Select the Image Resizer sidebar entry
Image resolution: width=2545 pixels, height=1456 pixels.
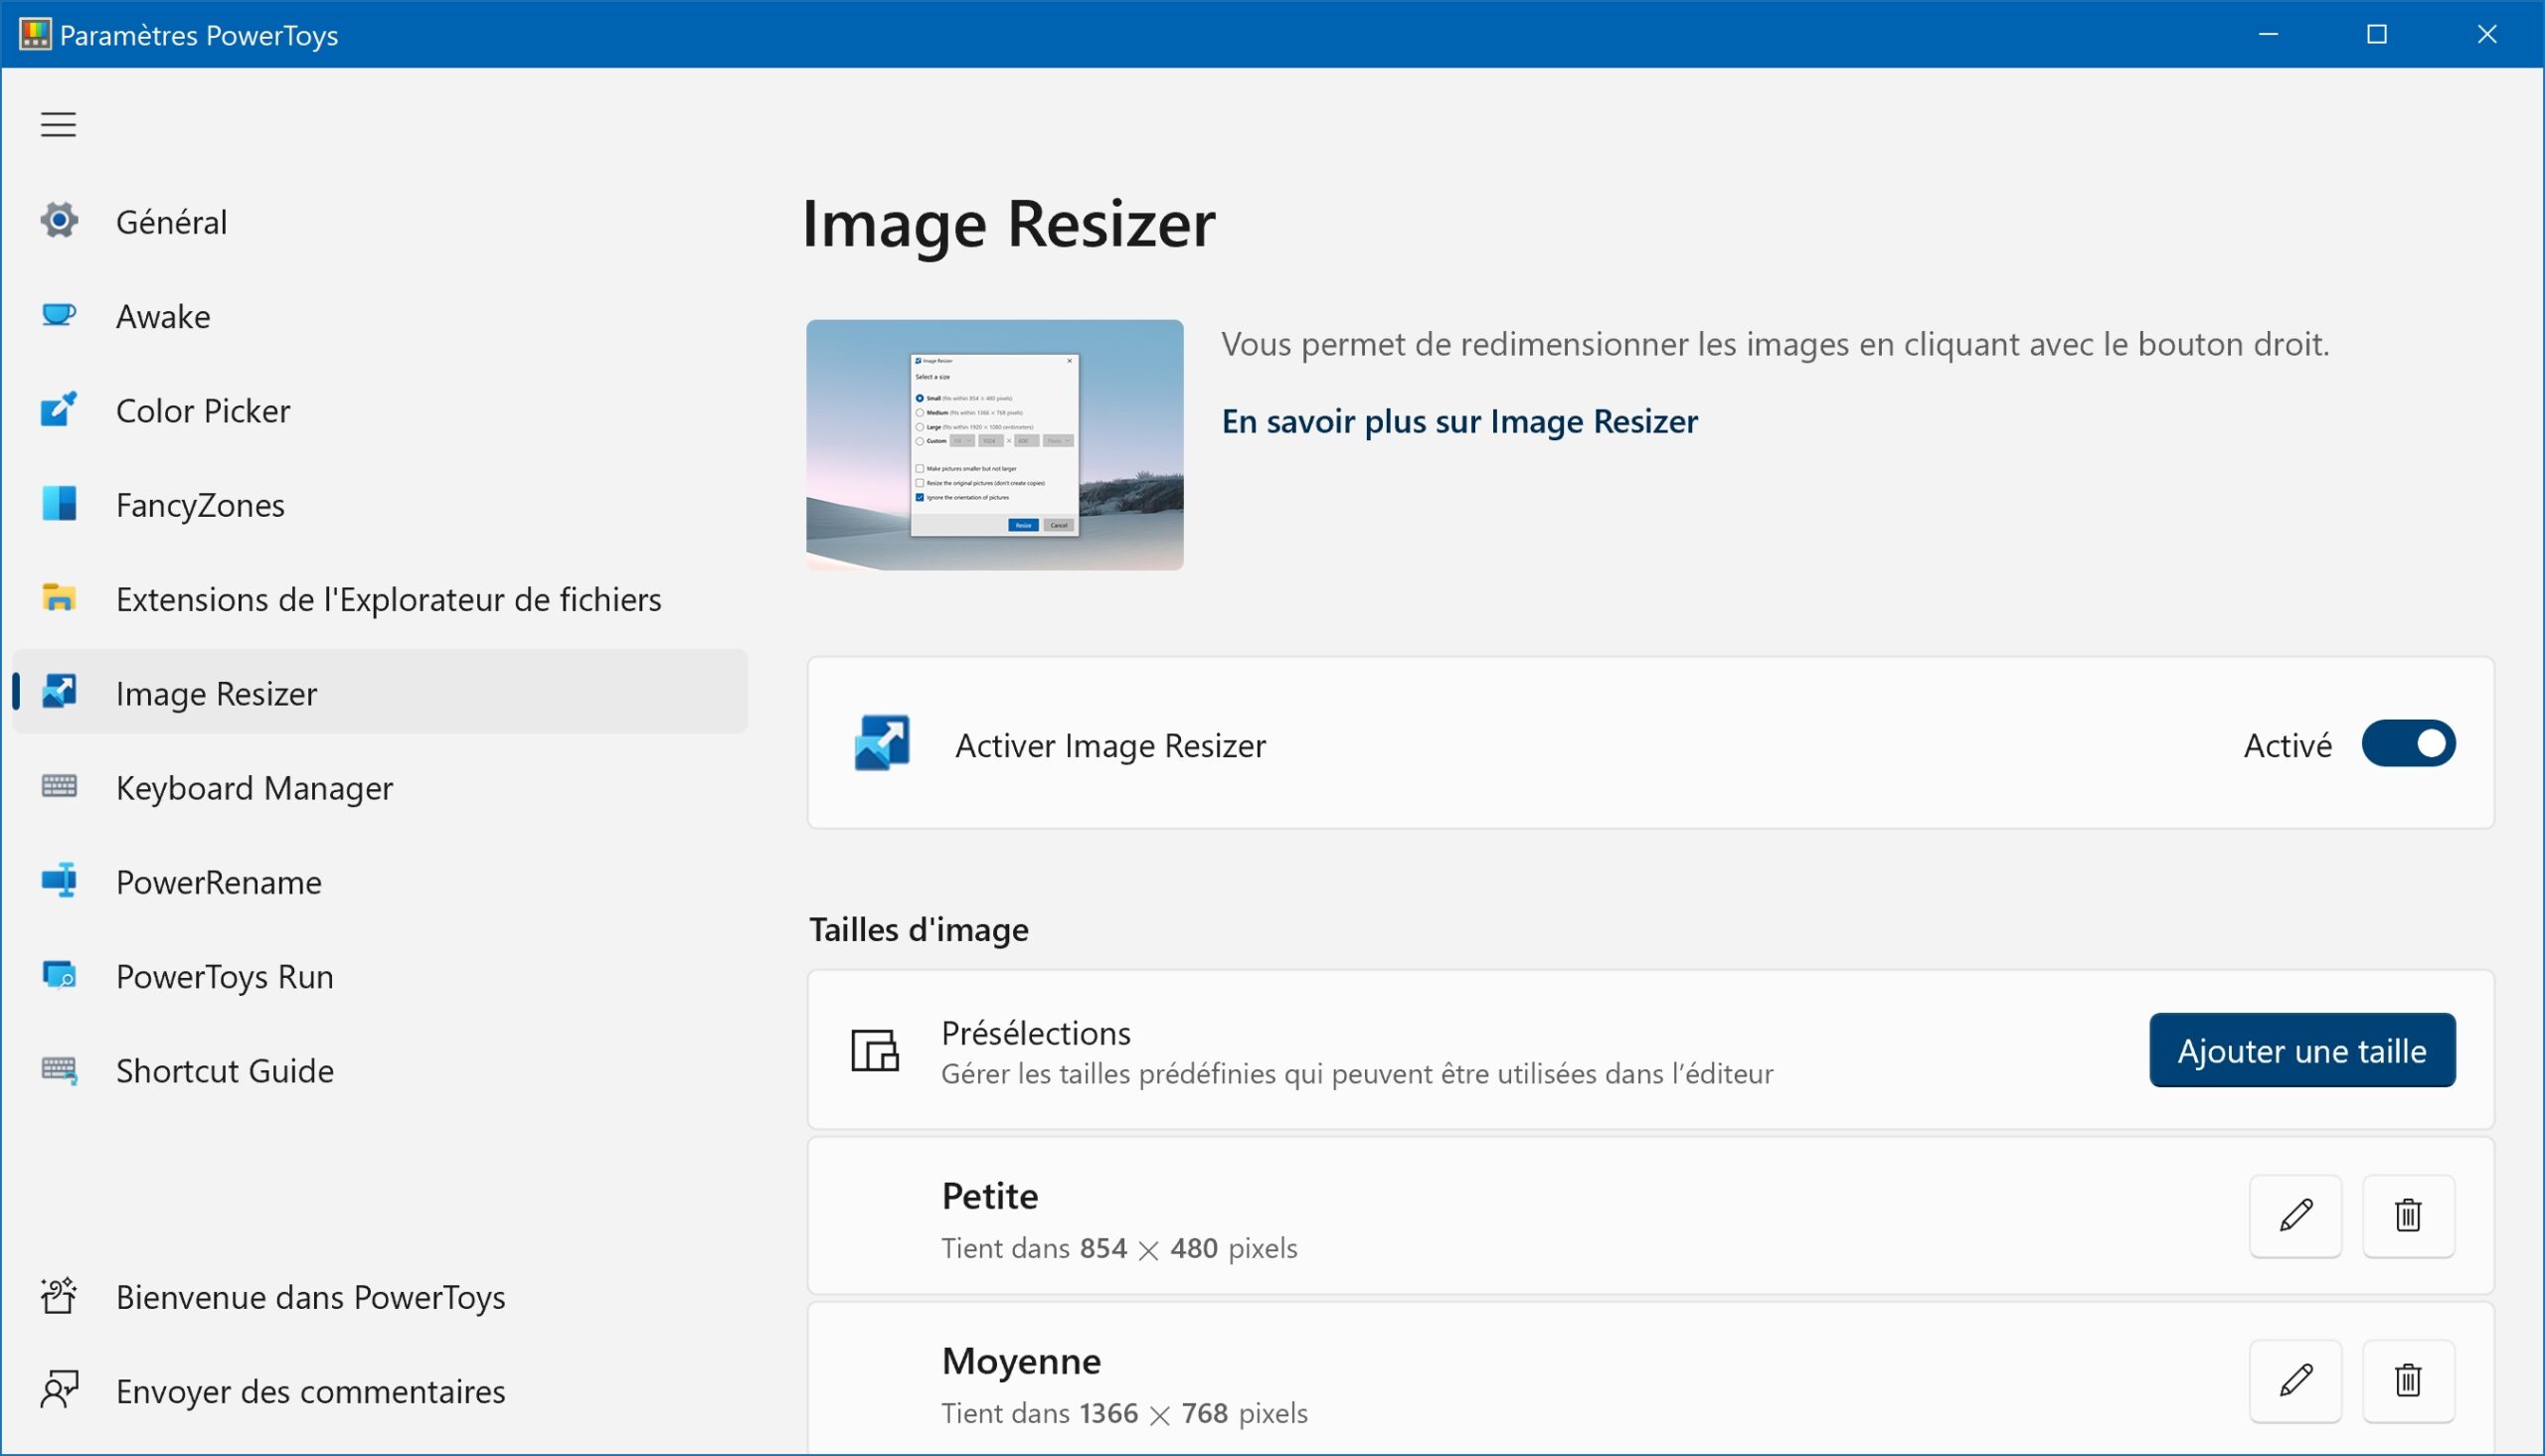click(380, 693)
